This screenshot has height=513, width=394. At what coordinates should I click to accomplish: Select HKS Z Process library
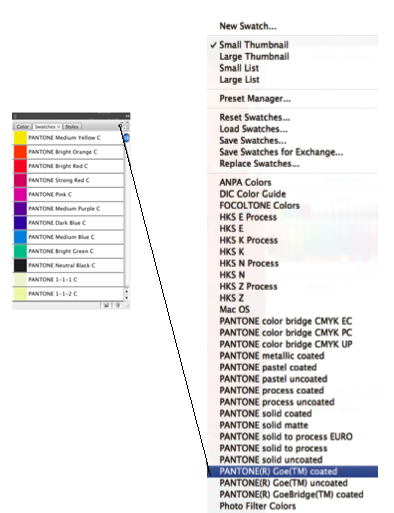248,286
